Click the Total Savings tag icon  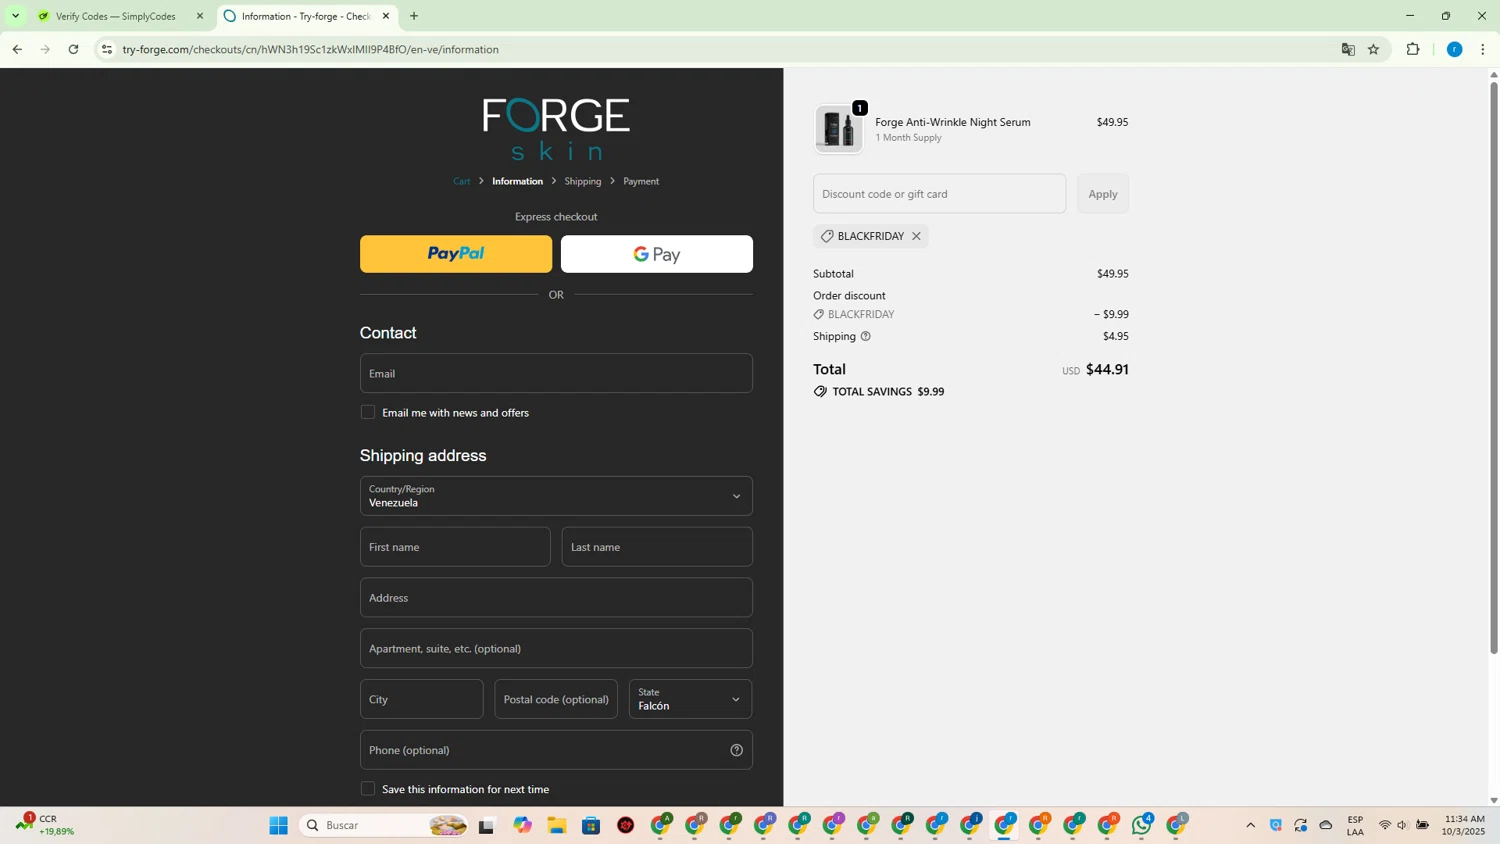tap(820, 392)
